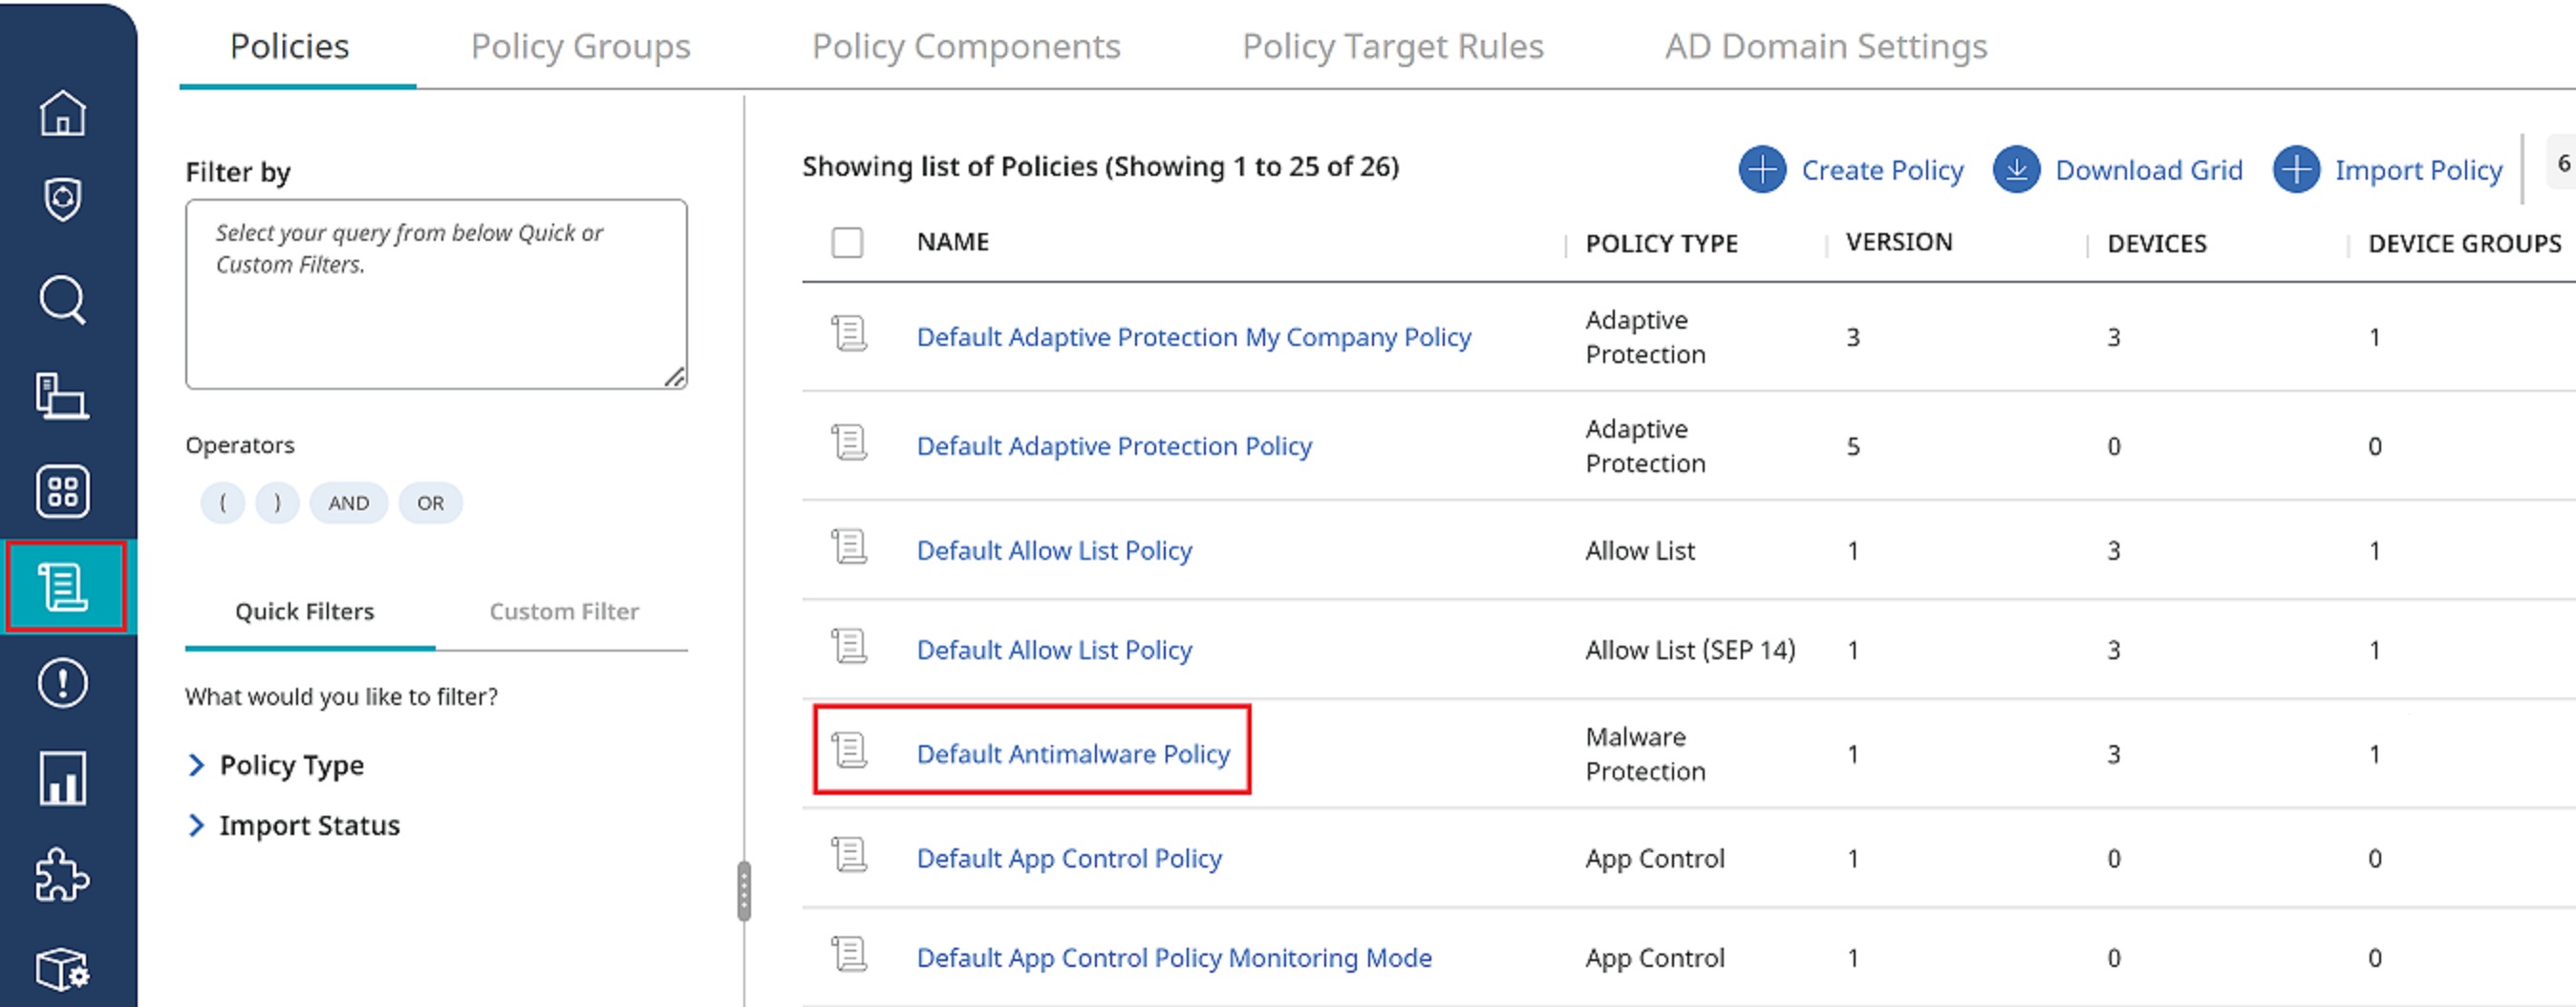The height and width of the screenshot is (1007, 2576).
Task: Click the filter panel splitter handle
Action: pyautogui.click(x=743, y=890)
